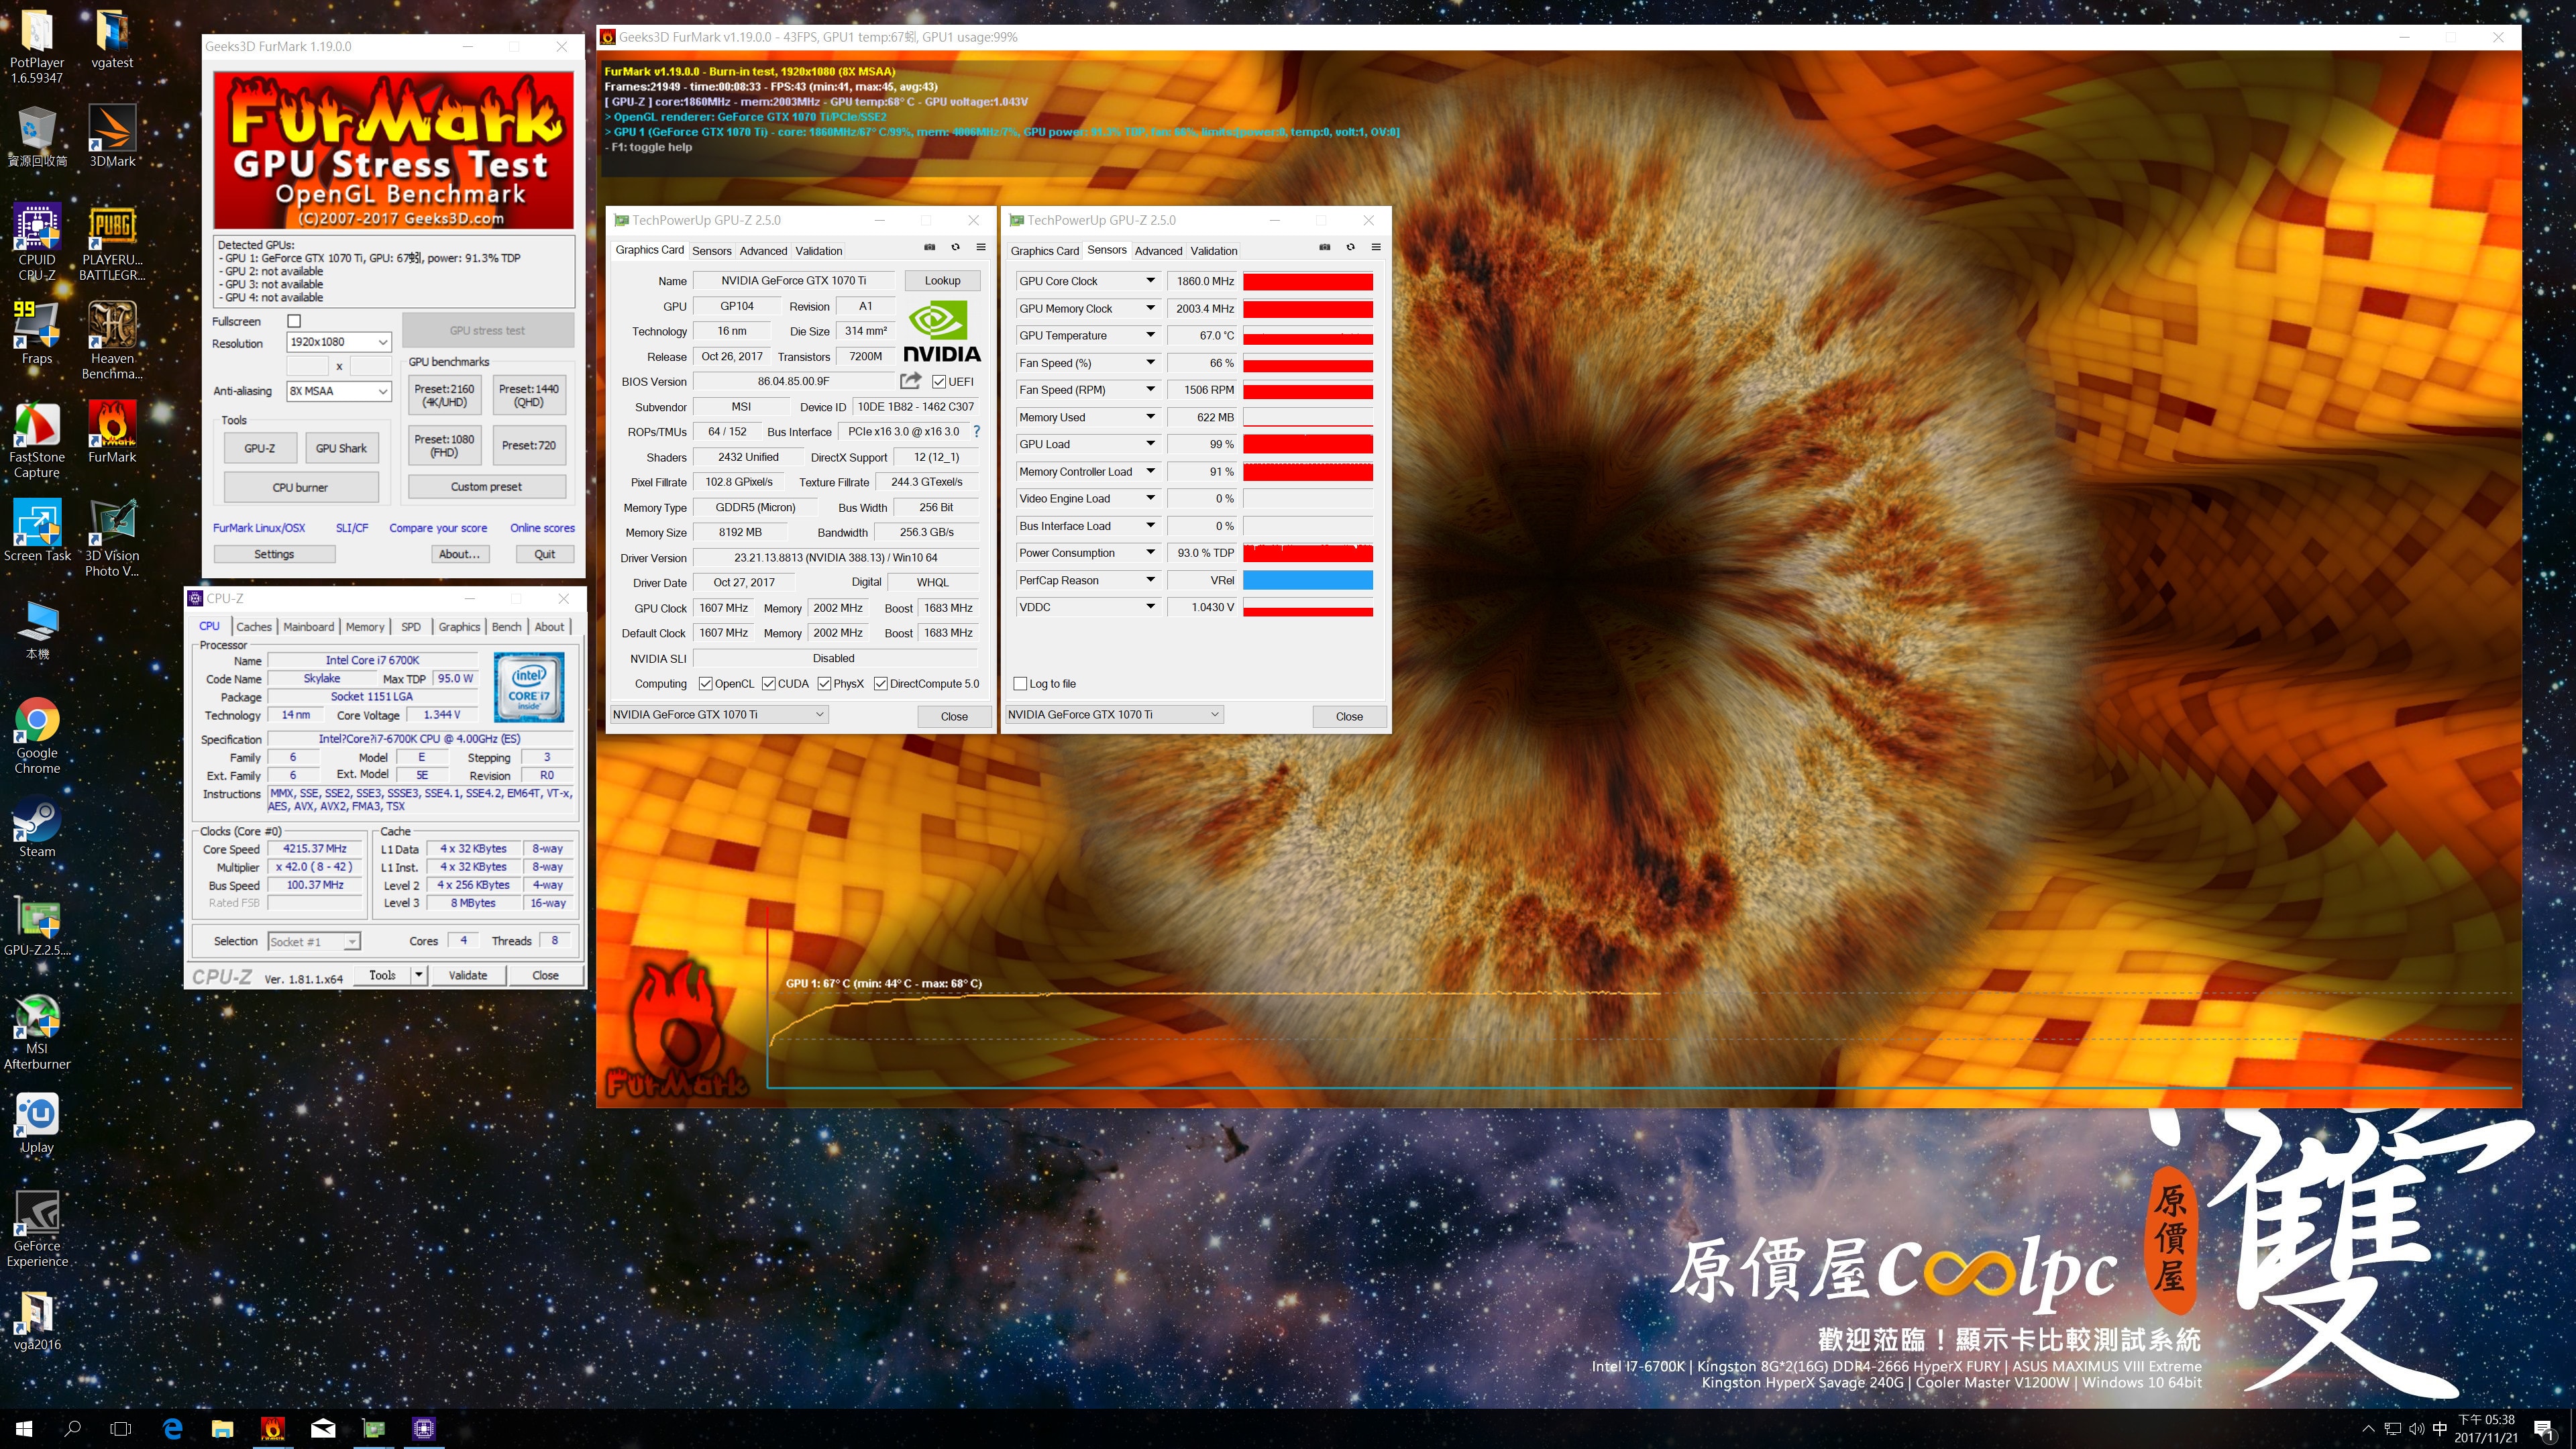This screenshot has height=1449, width=2576.
Task: Open the Heaven Benchmark shortcut
Action: [112, 341]
